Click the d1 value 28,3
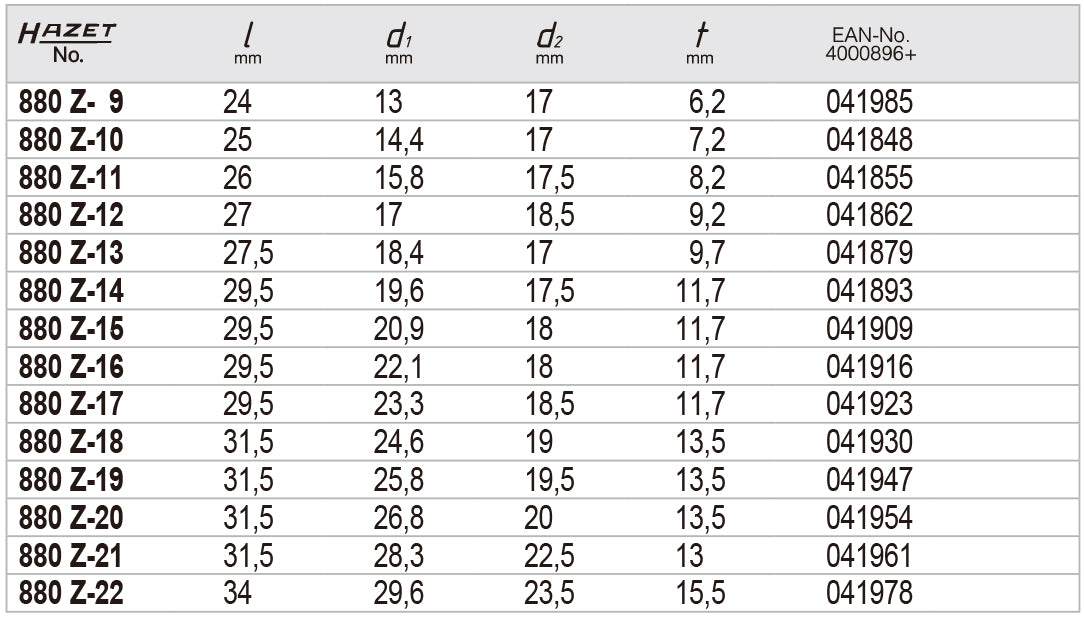 point(397,556)
